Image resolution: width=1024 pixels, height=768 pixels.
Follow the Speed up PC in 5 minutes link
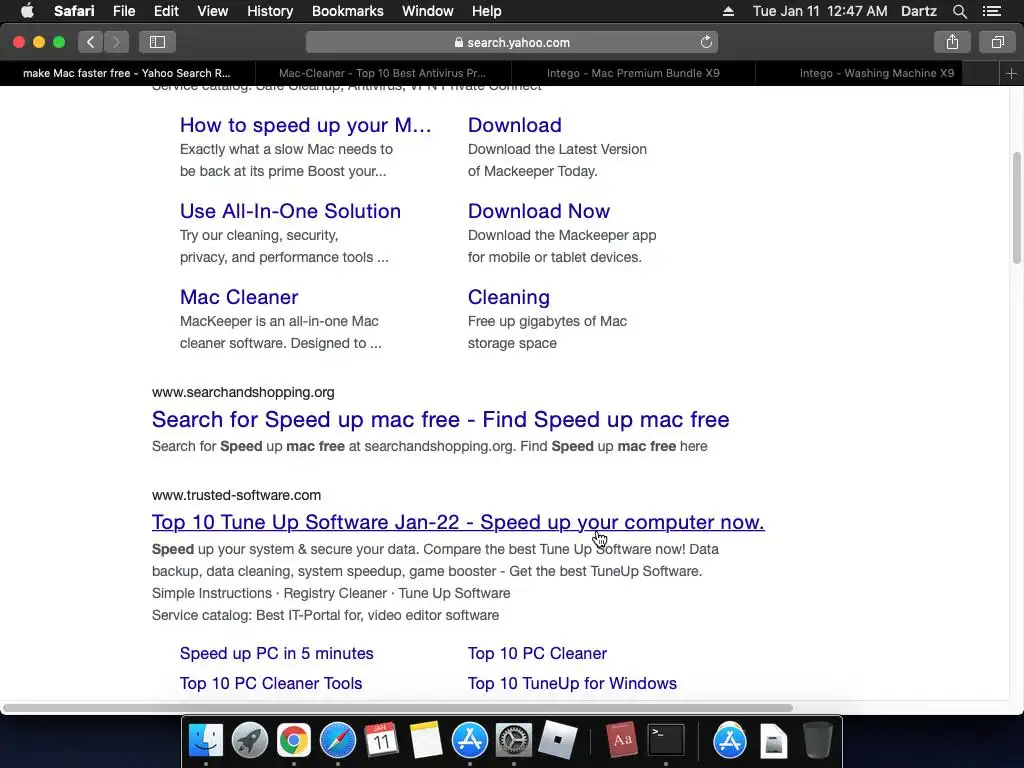(276, 653)
